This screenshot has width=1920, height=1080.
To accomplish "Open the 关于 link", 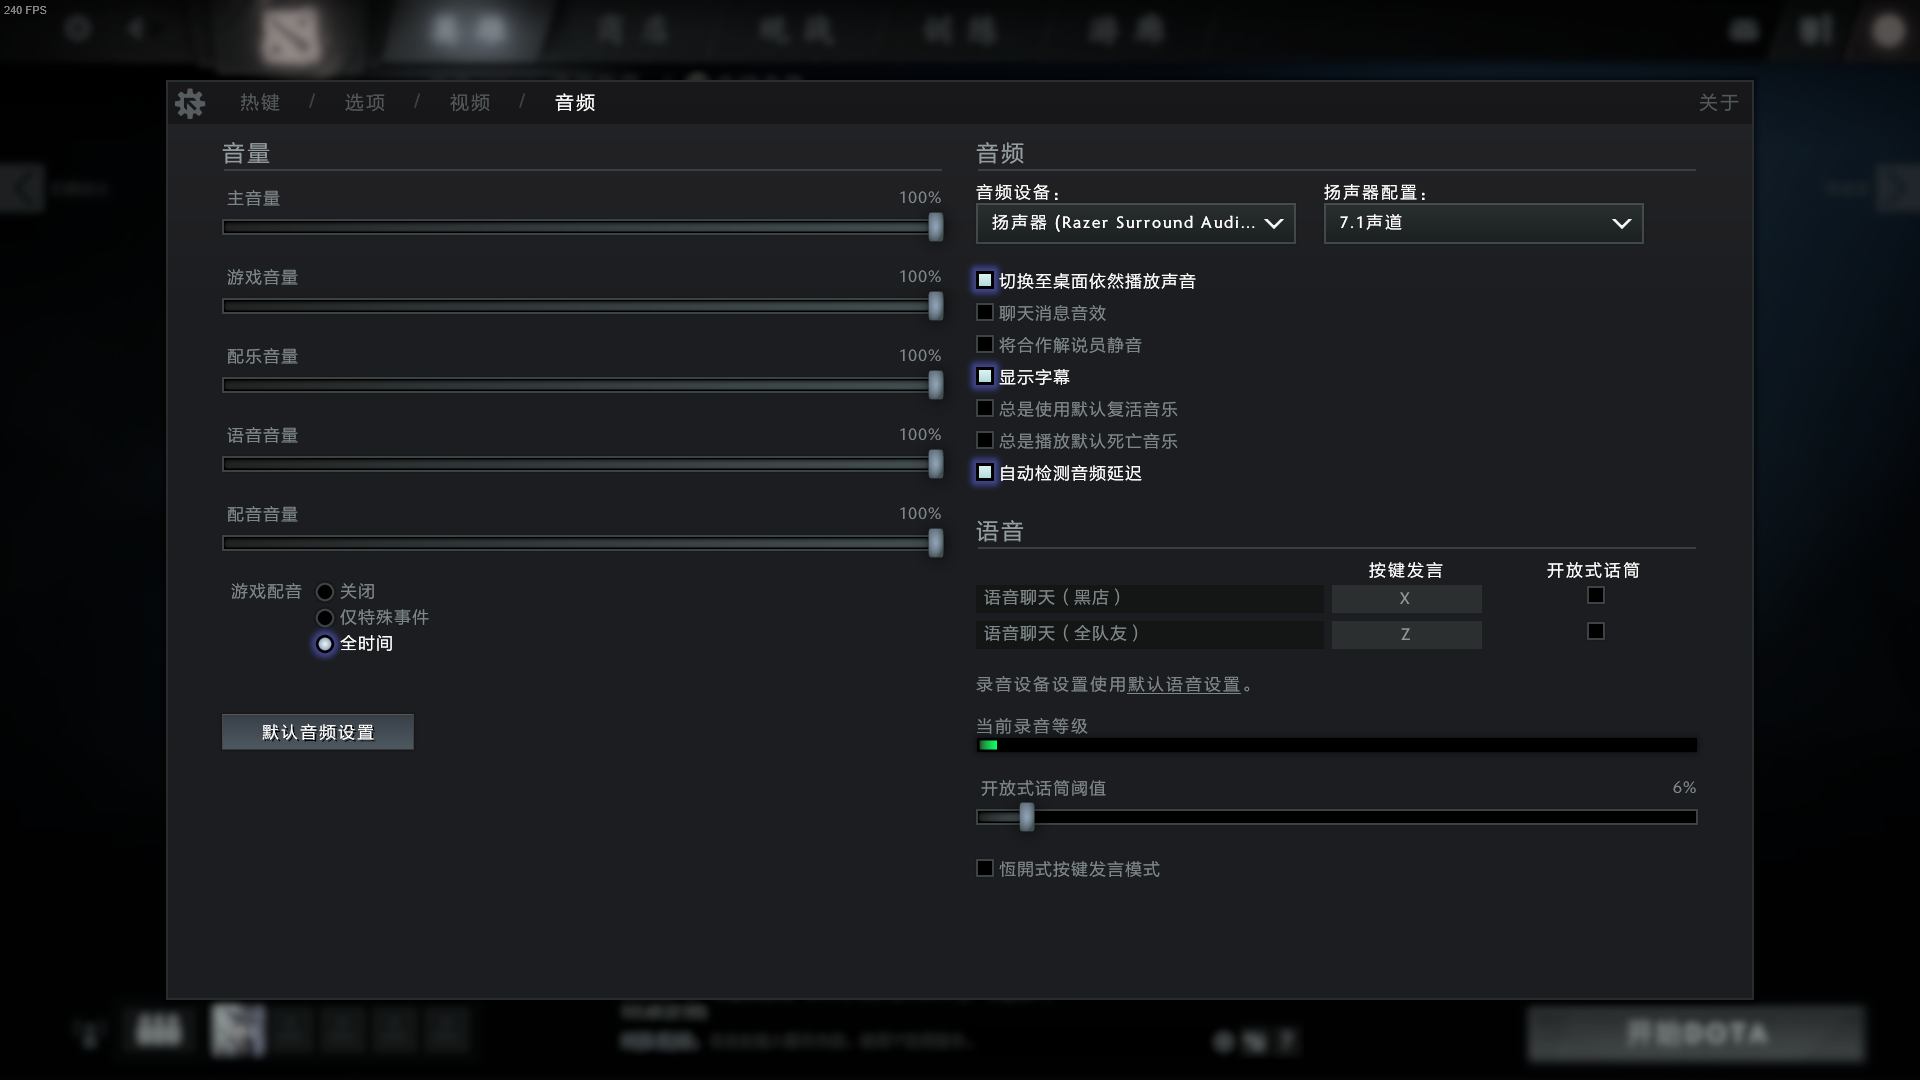I will pos(1717,103).
